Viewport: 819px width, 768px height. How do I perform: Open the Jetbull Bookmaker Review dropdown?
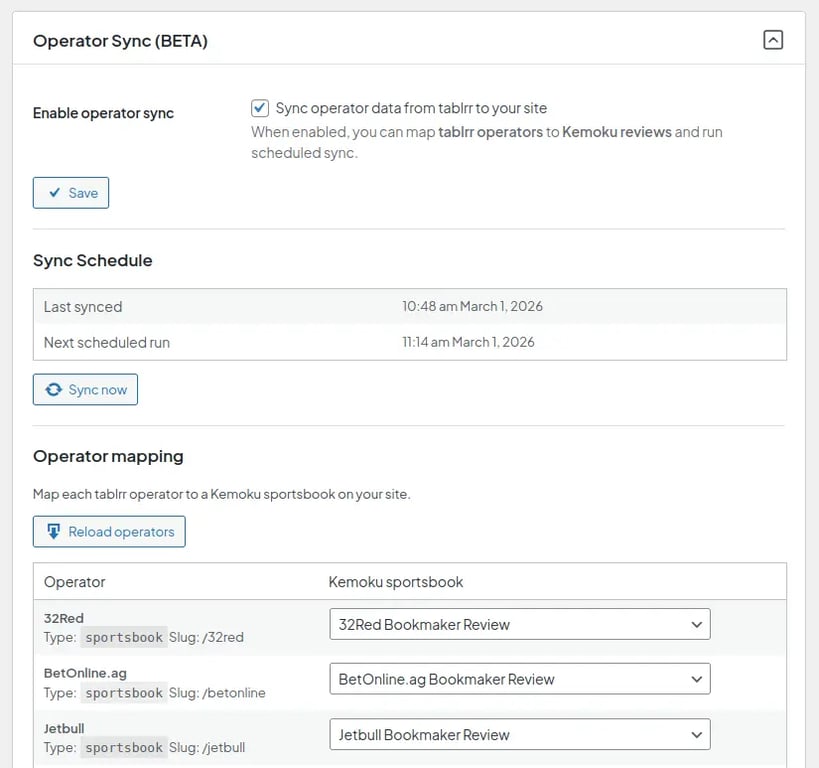pyautogui.click(x=520, y=734)
